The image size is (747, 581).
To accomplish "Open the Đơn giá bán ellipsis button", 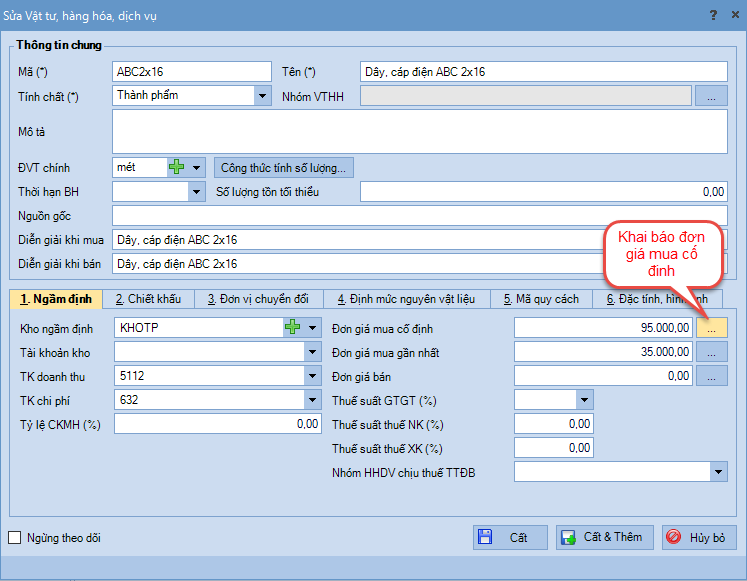I will point(711,376).
